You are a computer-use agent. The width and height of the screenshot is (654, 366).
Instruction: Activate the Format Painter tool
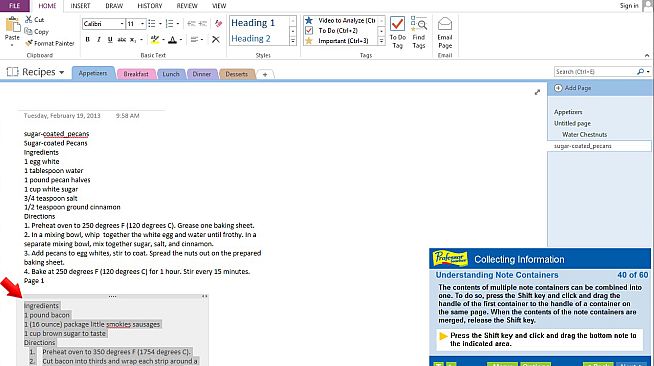49,43
